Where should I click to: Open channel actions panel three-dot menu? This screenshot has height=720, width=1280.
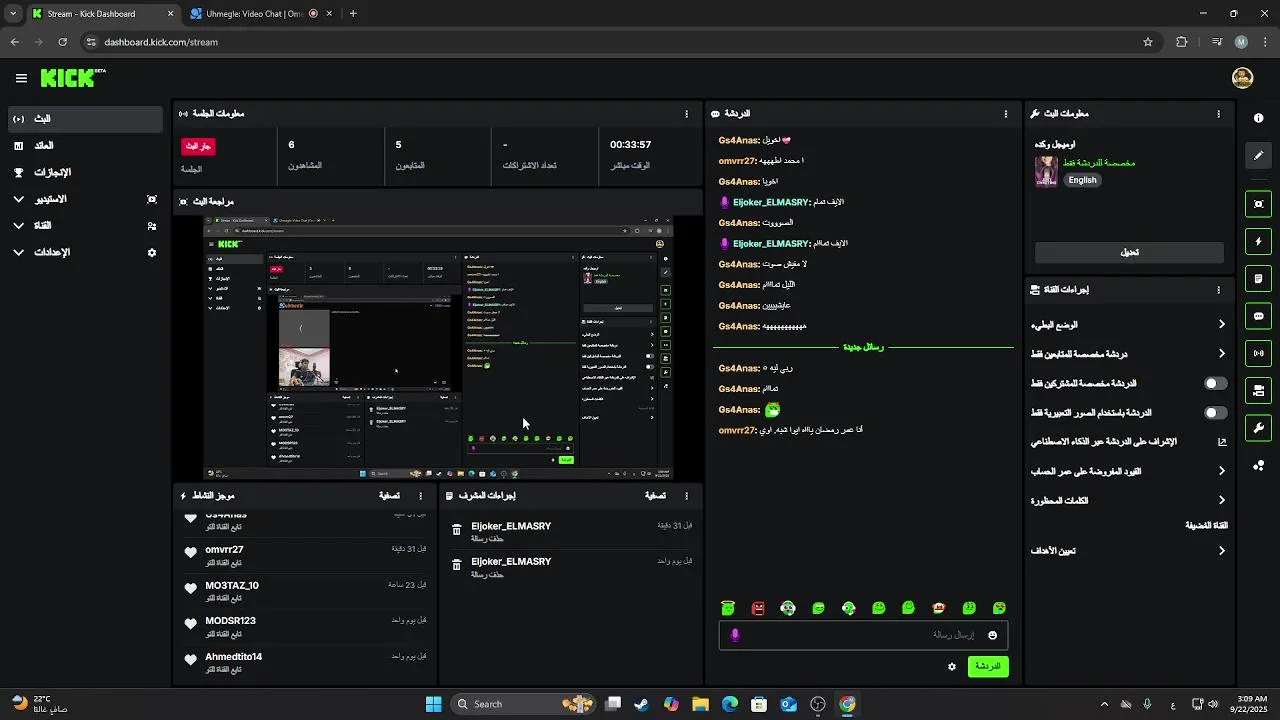pos(1218,290)
